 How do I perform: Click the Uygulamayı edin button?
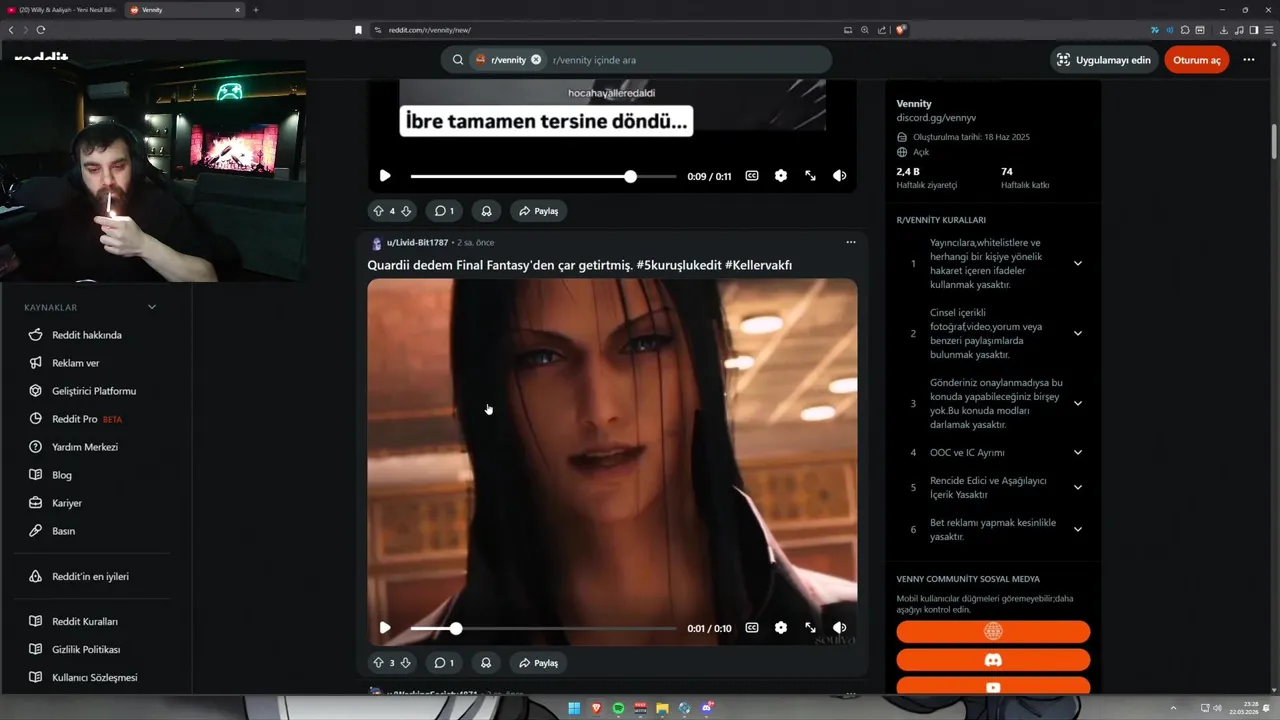1103,60
